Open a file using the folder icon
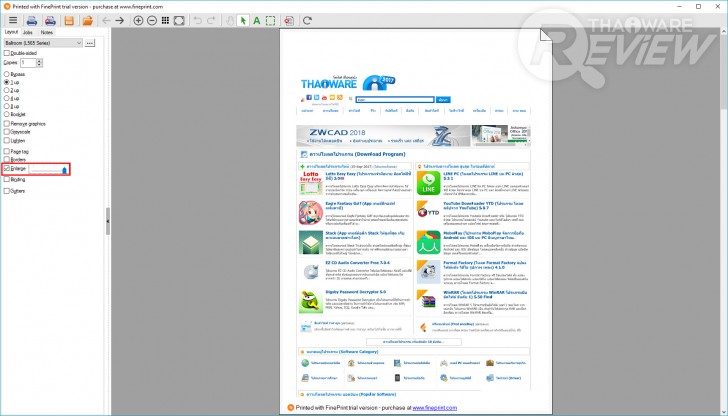Viewport: 728px width, 416px height. pos(88,20)
